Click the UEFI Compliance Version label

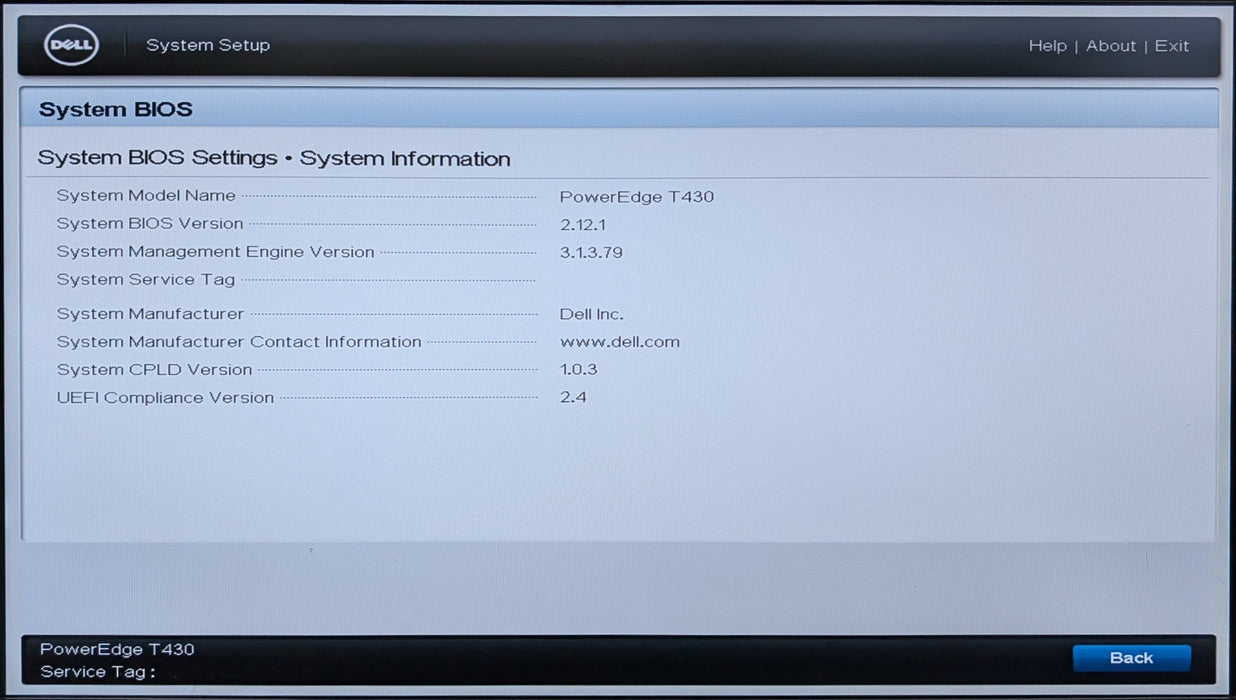pos(165,398)
